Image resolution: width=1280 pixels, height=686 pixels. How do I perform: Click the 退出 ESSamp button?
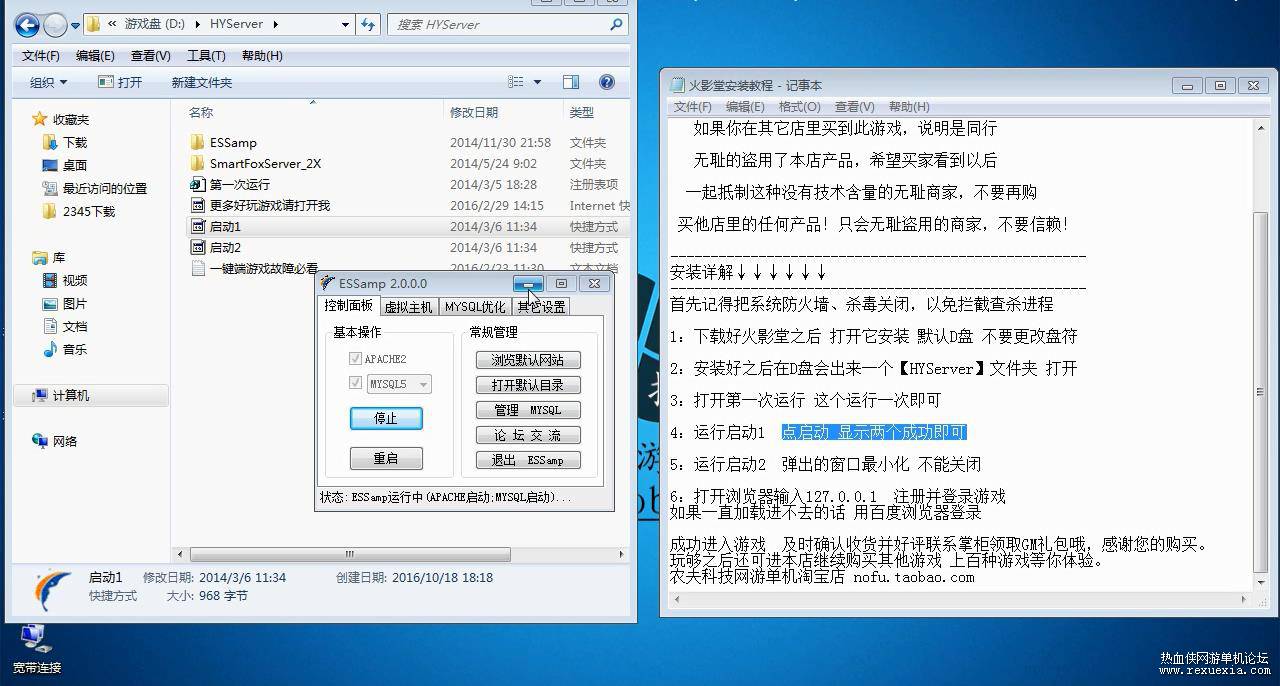coord(528,460)
